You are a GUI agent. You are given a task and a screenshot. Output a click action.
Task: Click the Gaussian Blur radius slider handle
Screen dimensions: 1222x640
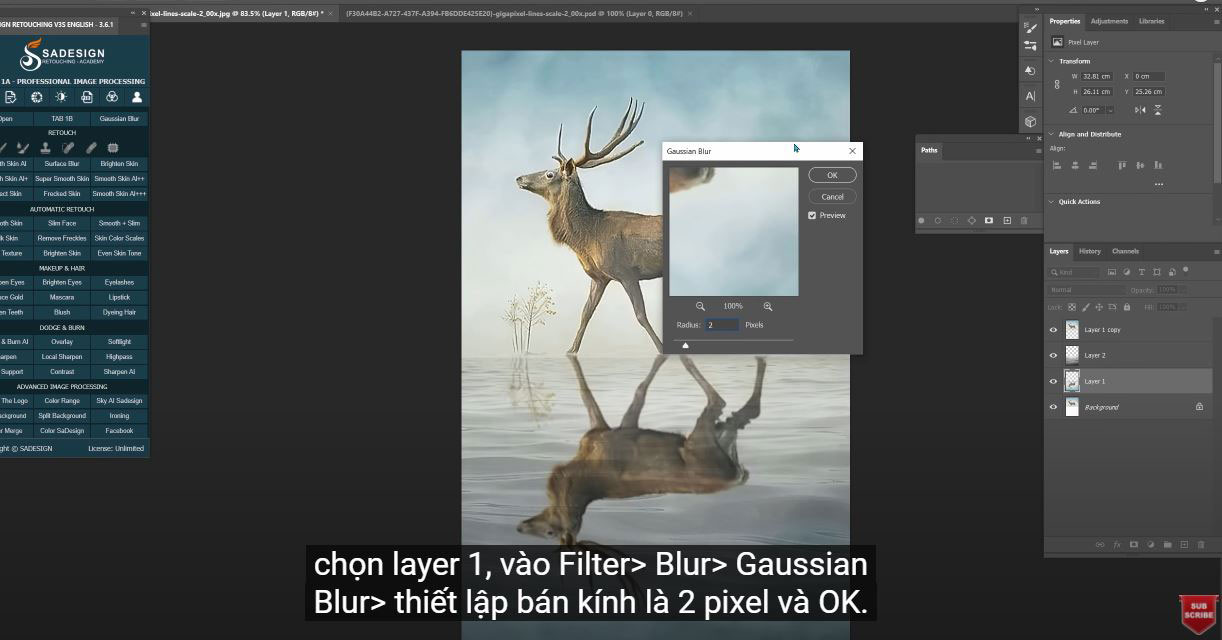(x=685, y=345)
